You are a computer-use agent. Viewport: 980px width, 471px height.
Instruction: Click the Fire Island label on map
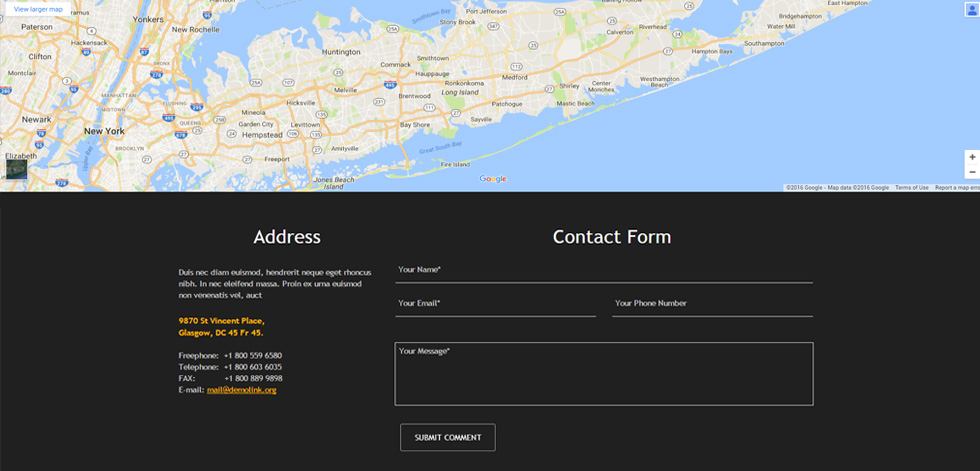click(x=455, y=164)
